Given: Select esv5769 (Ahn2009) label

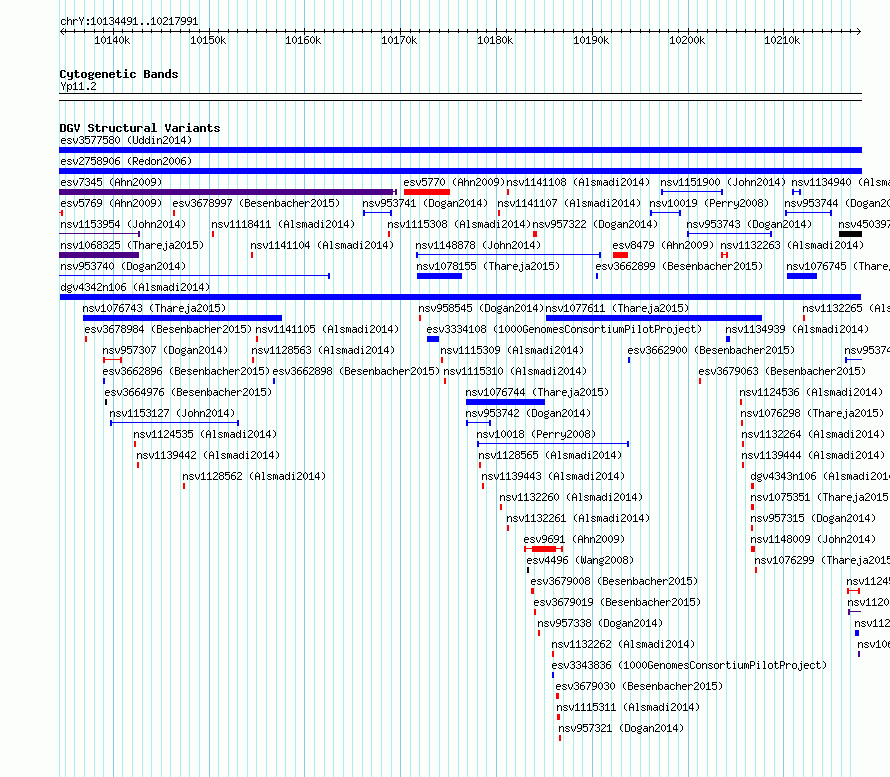Looking at the screenshot, I should [x=111, y=203].
